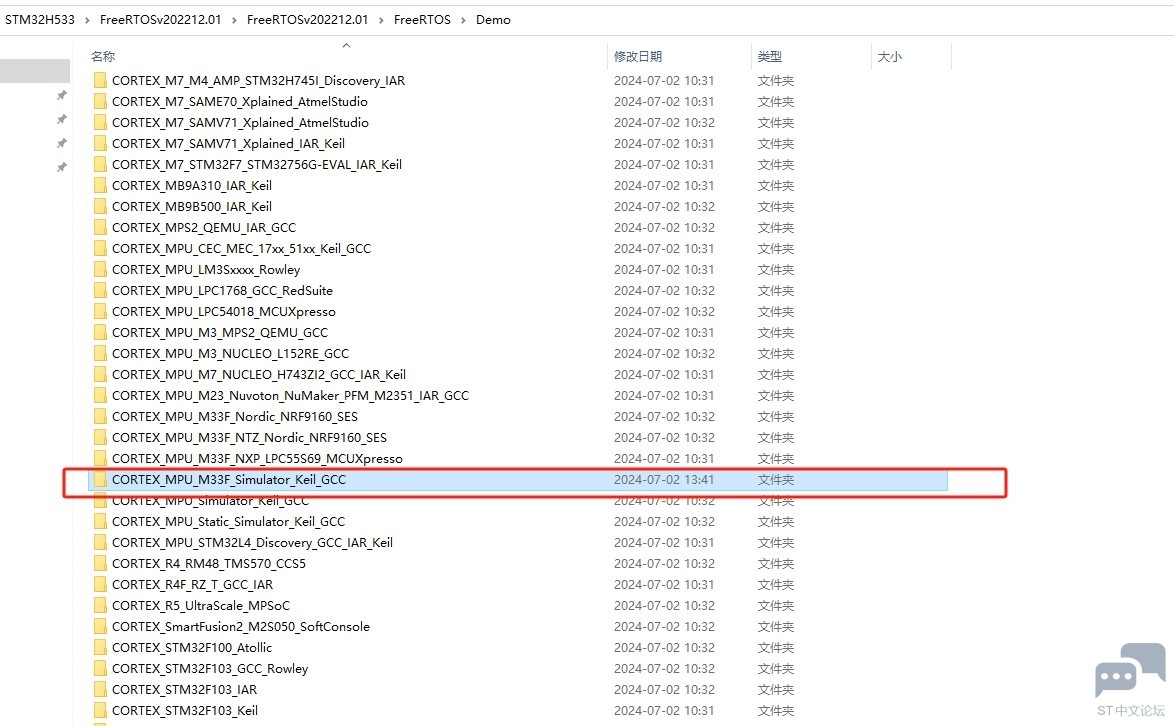Select folder icon of CORTEX_R5_UltraScale_MPSoC
The image size is (1174, 726).
(100, 605)
